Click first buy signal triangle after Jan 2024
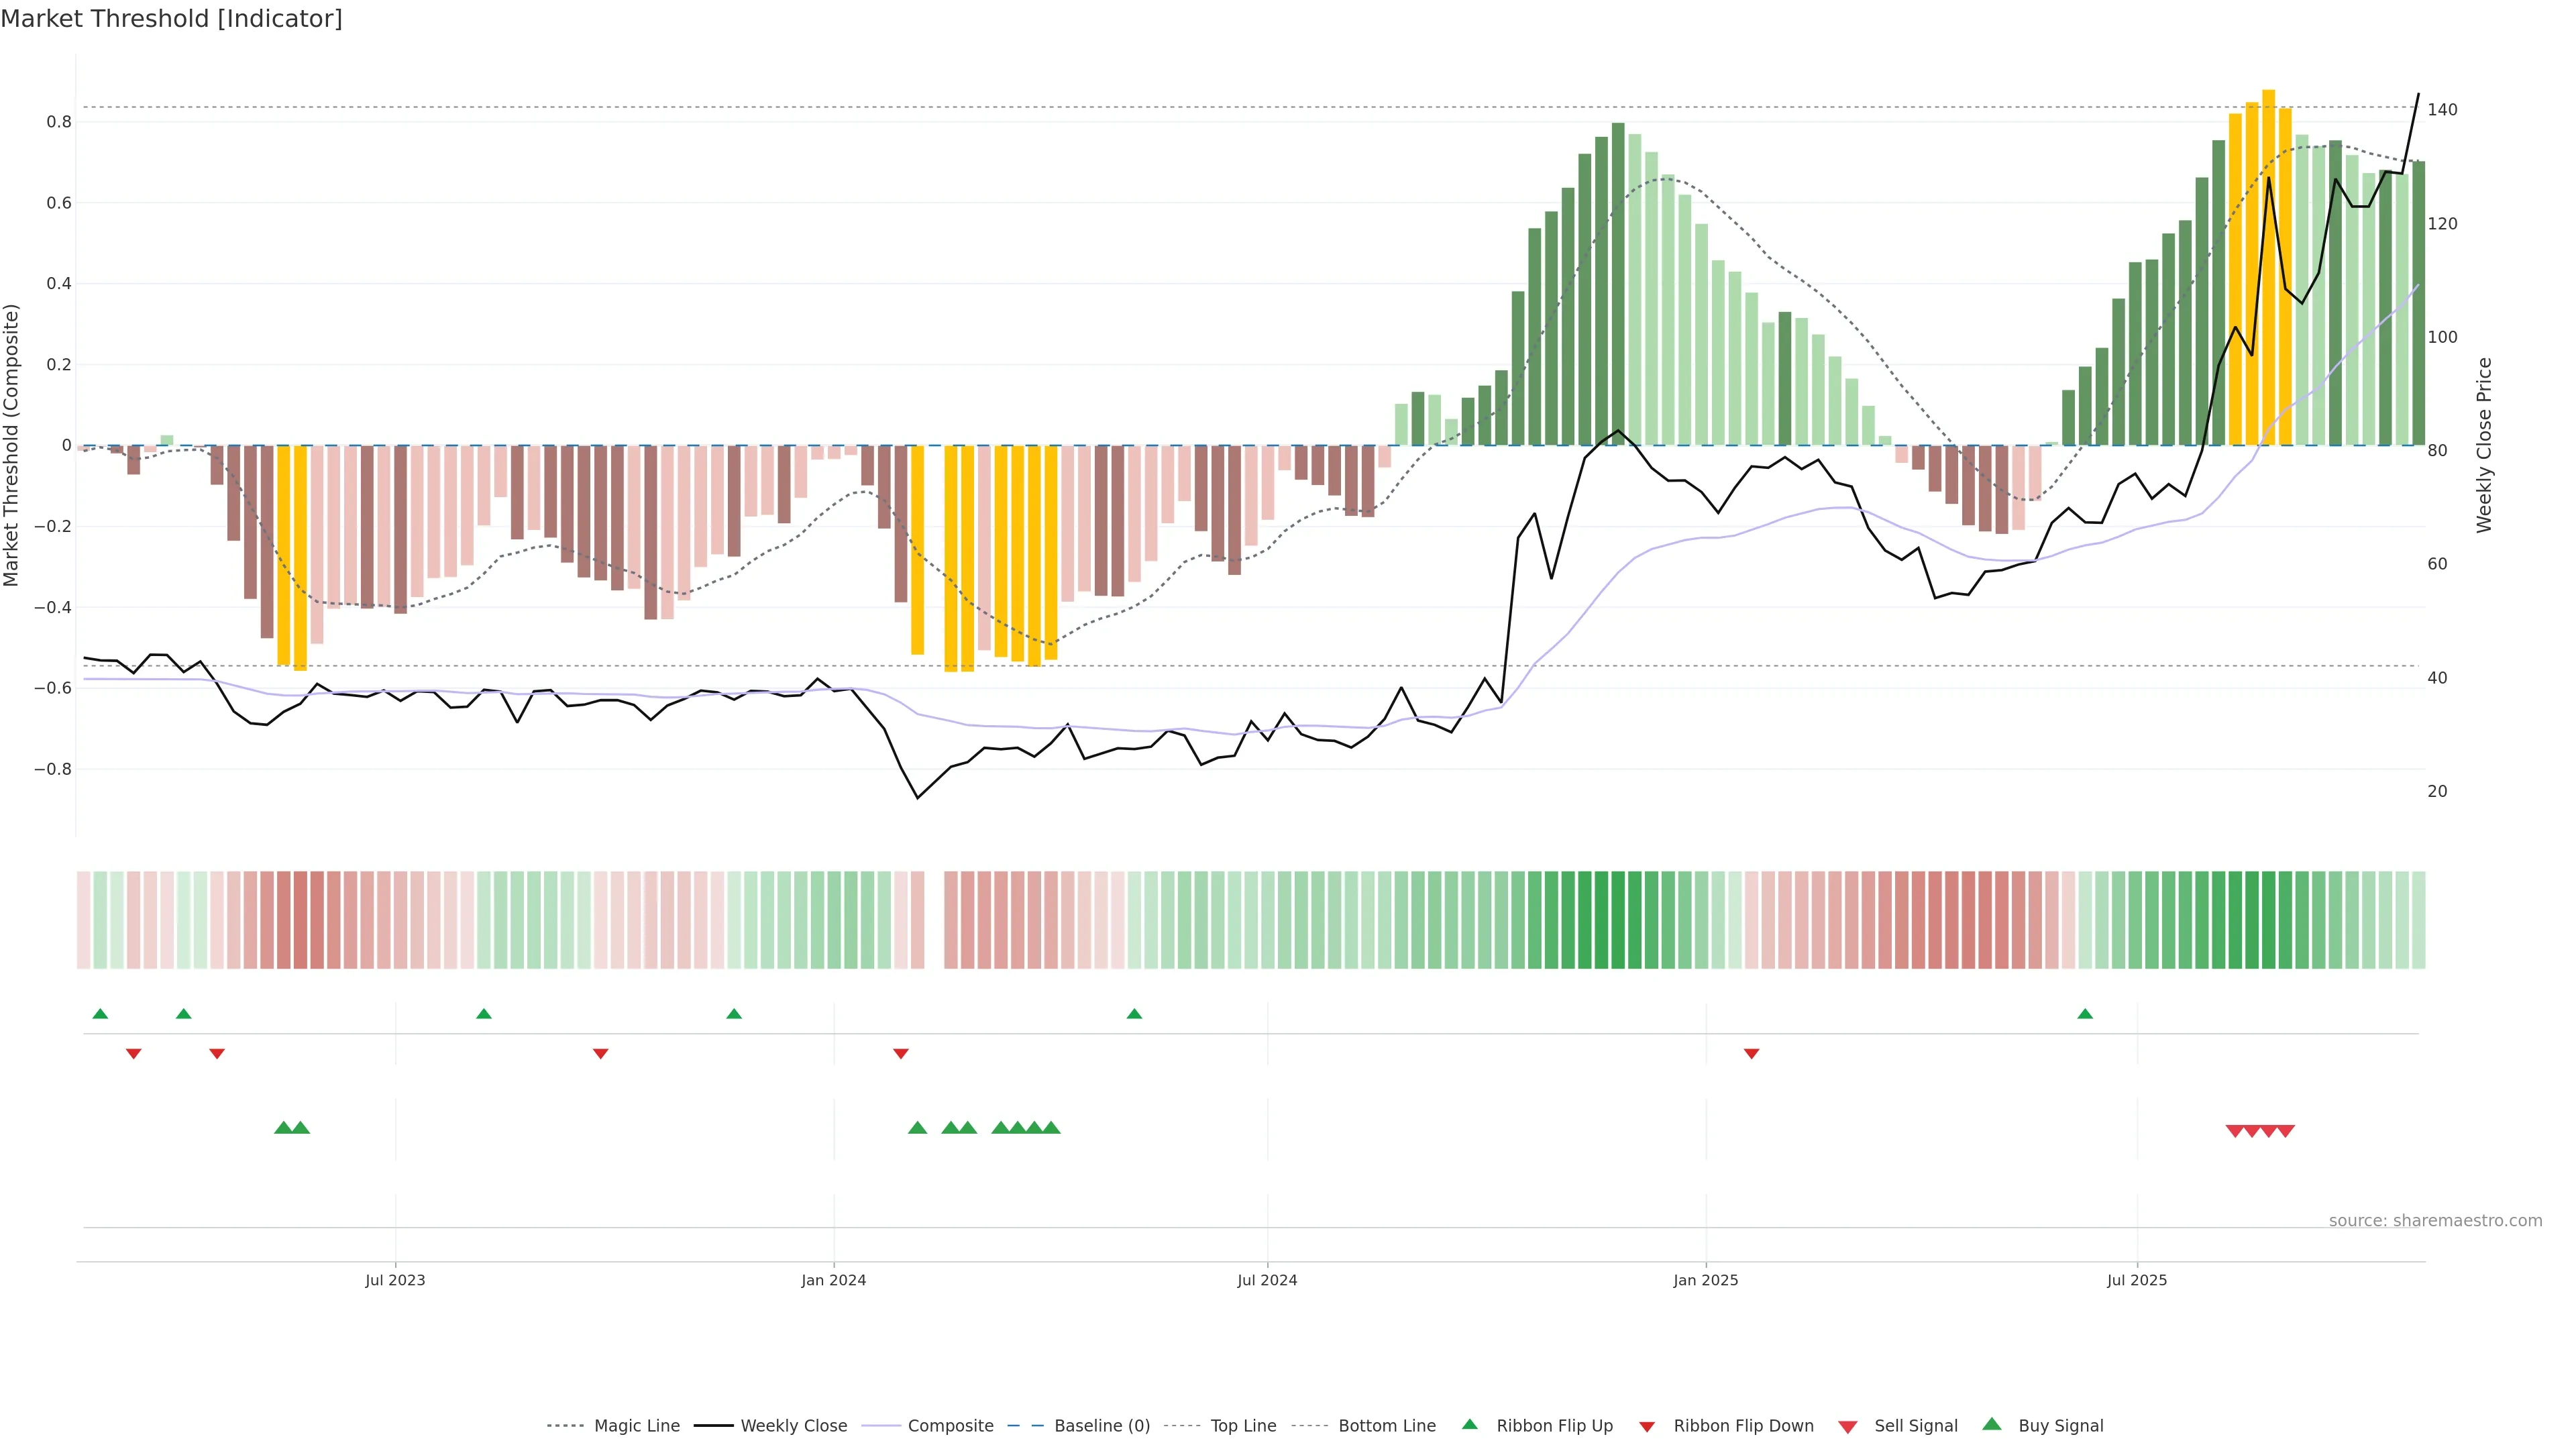The height and width of the screenshot is (1449, 2576). (x=917, y=1128)
